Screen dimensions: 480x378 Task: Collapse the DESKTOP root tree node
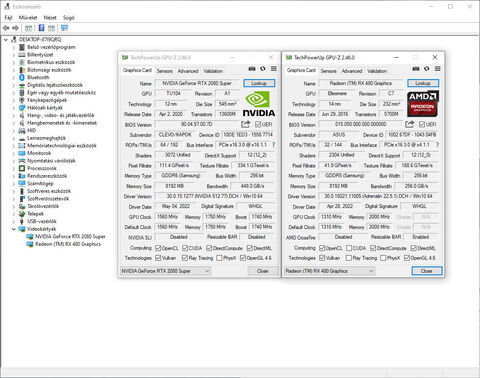click(5, 40)
